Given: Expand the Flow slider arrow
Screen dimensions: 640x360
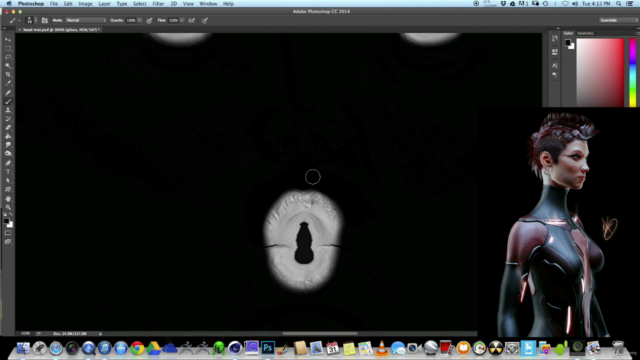Looking at the screenshot, I should coord(182,20).
